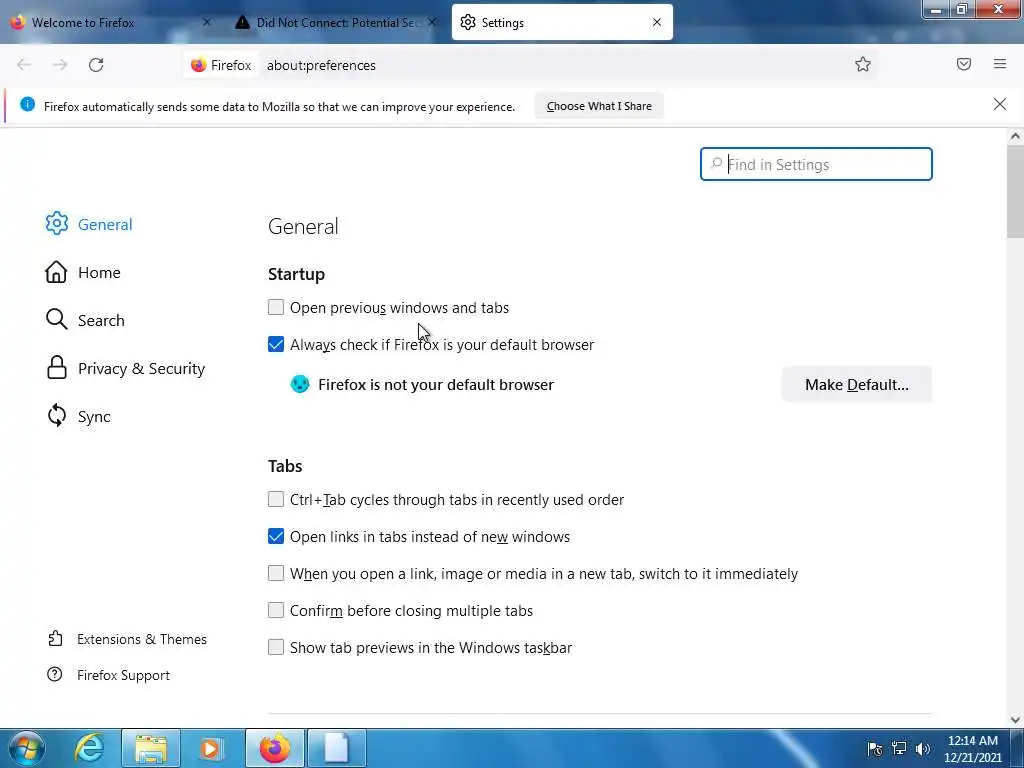Viewport: 1024px width, 768px height.
Task: Open the Firefox Support link
Action: click(x=123, y=675)
